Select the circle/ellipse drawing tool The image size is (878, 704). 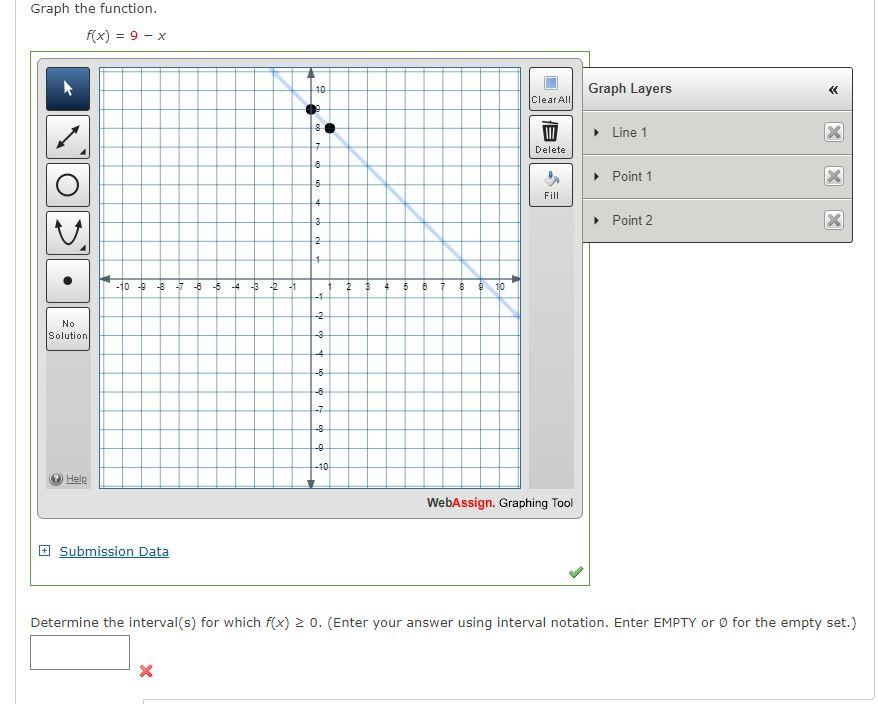pyautogui.click(x=67, y=184)
